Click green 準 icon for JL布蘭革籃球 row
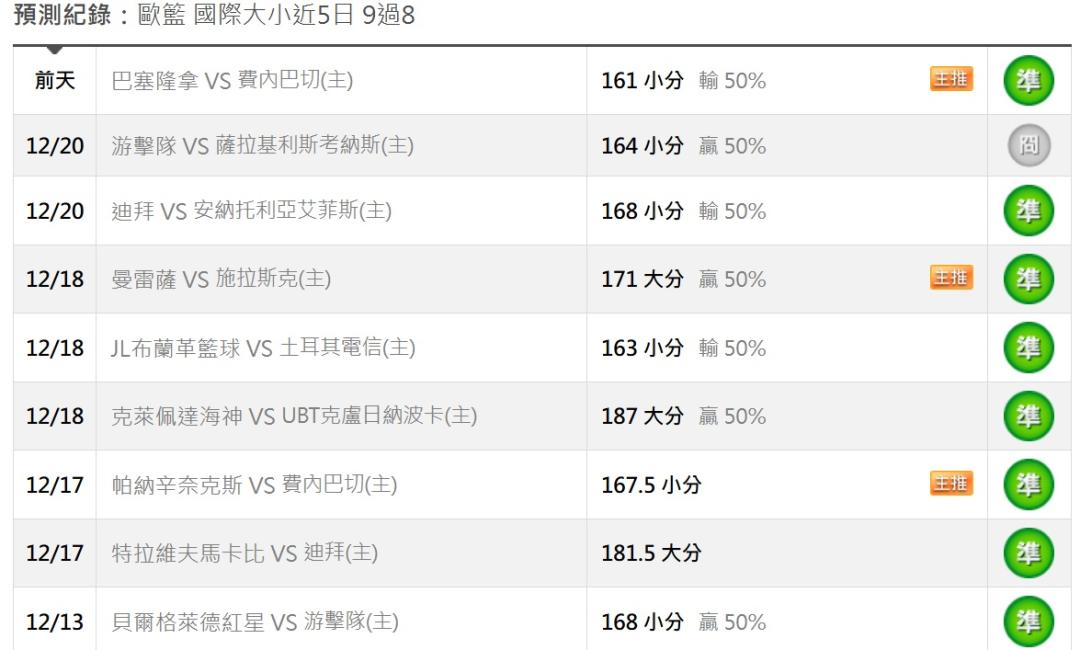1080x650 pixels. pyautogui.click(x=1028, y=348)
